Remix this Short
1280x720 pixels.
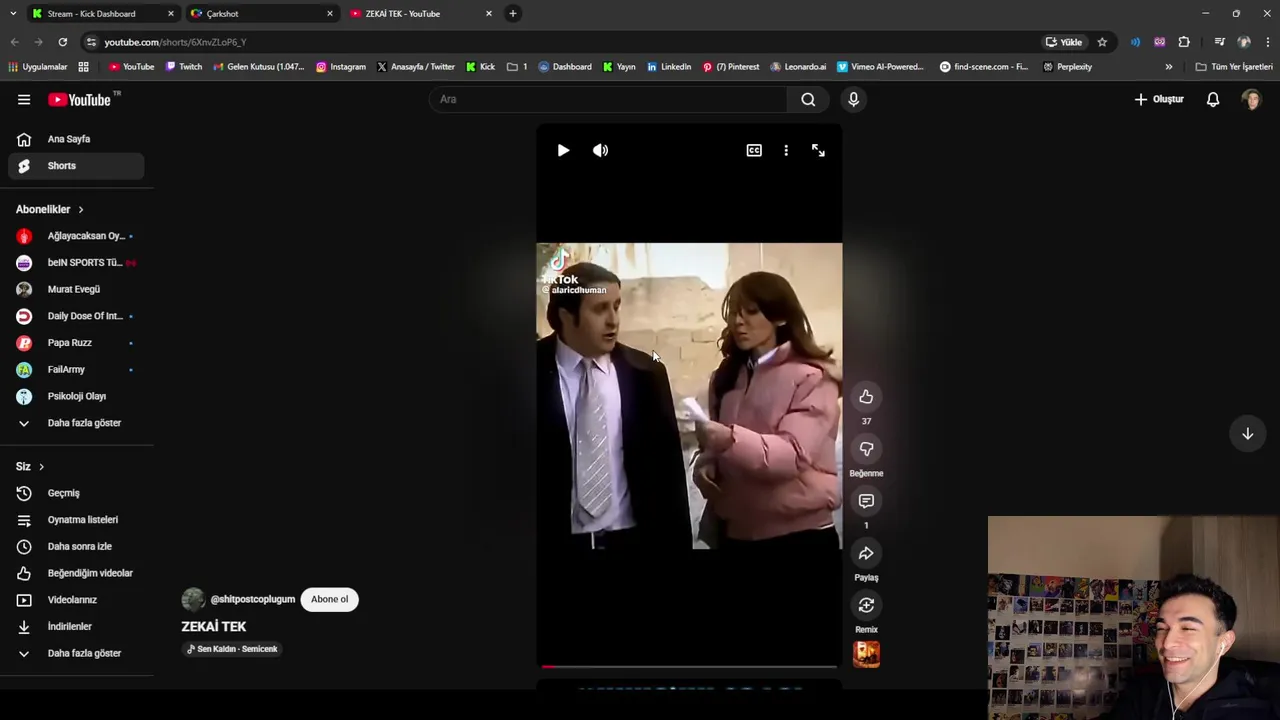[x=866, y=605]
